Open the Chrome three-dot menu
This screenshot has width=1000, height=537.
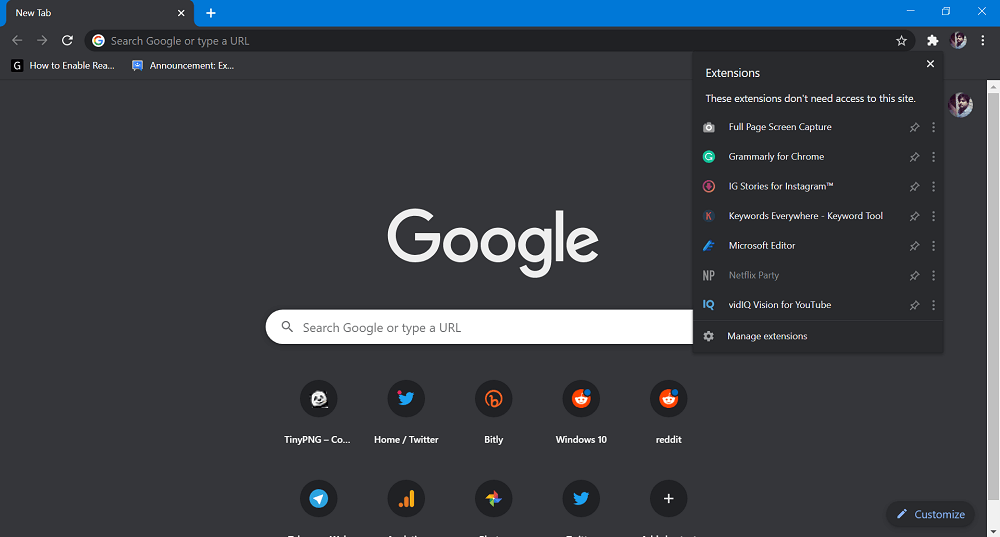(x=983, y=41)
